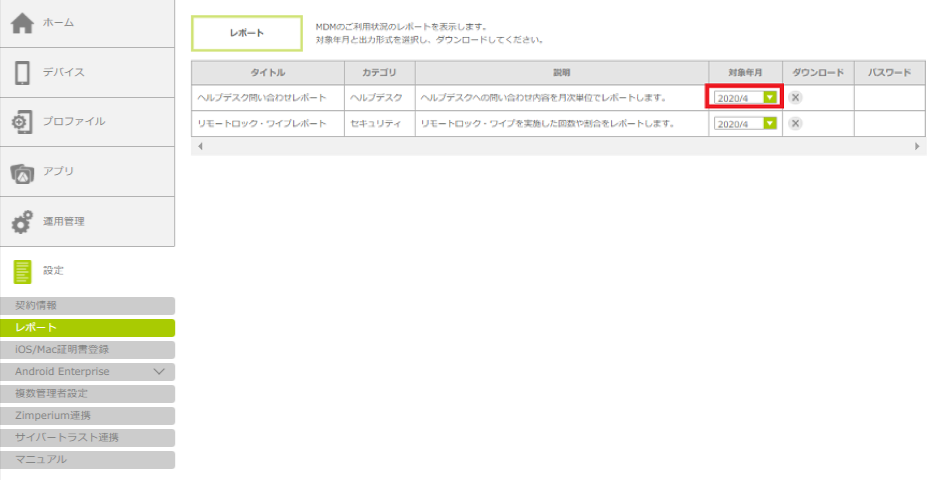Click the Report heading tab button
Screen dimensions: 944x480
pos(246,33)
